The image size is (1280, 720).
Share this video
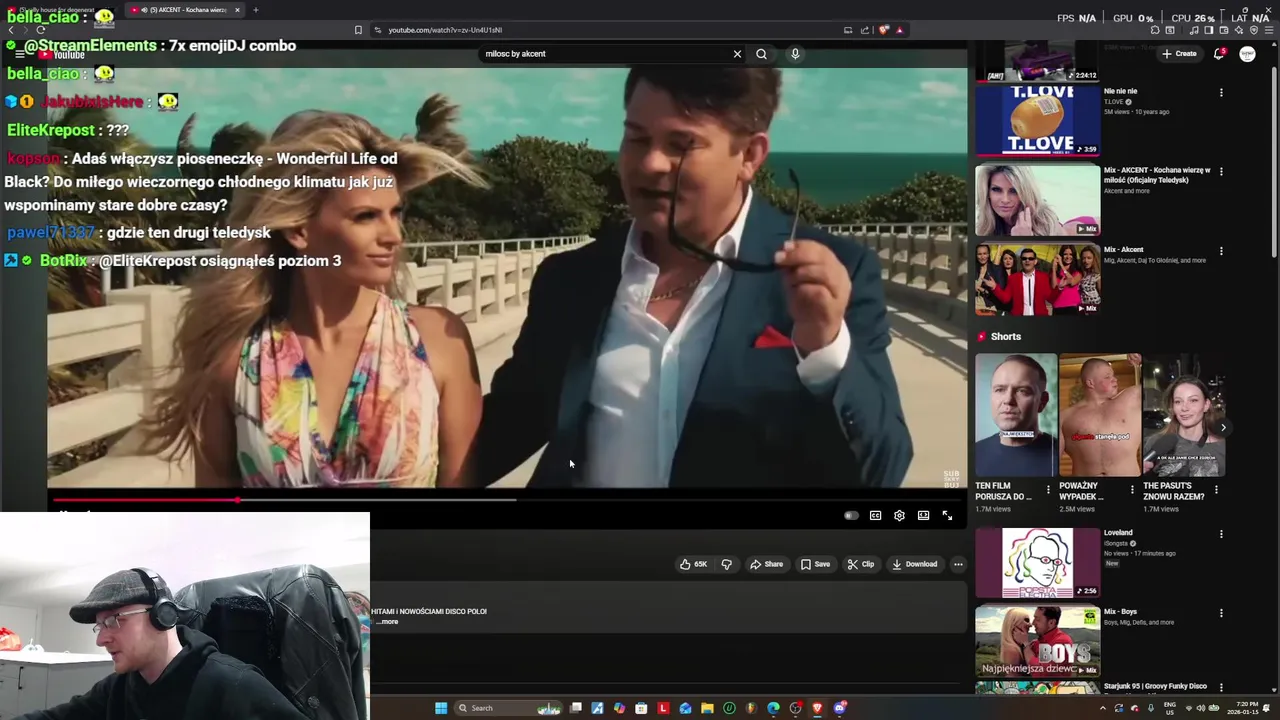[766, 564]
